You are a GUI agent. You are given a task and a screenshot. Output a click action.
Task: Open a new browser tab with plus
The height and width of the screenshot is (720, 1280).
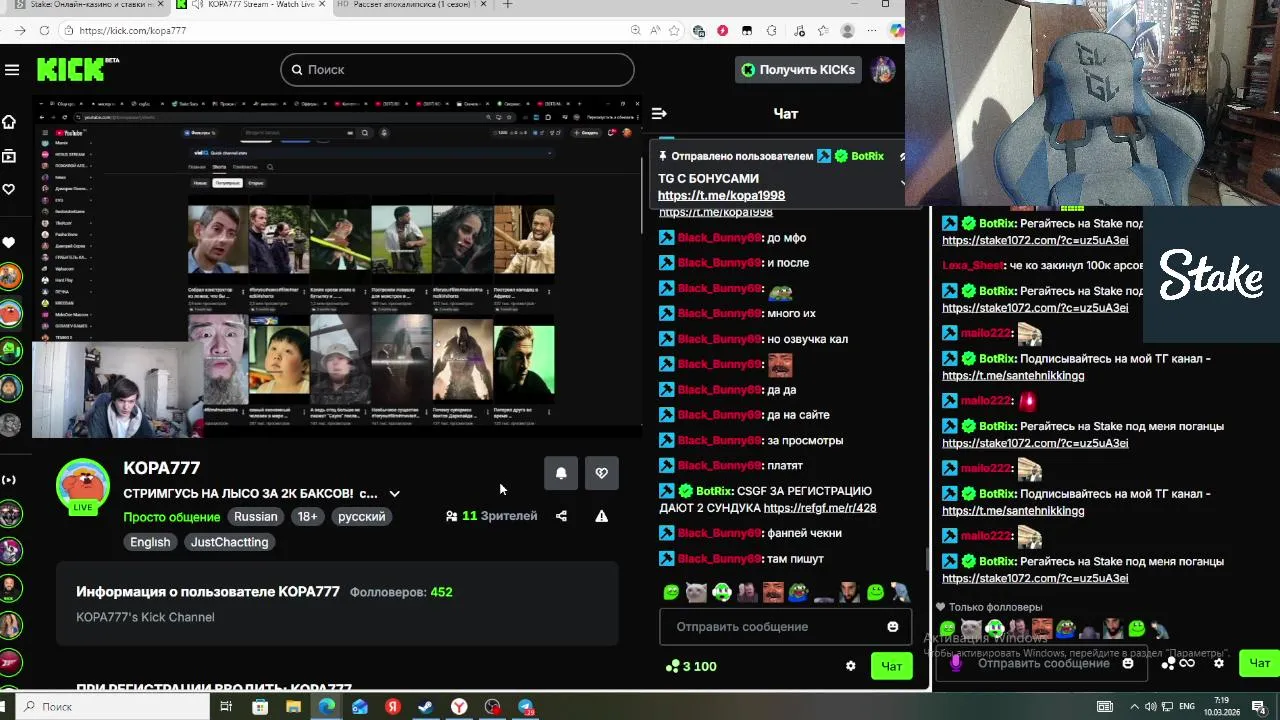click(x=507, y=5)
